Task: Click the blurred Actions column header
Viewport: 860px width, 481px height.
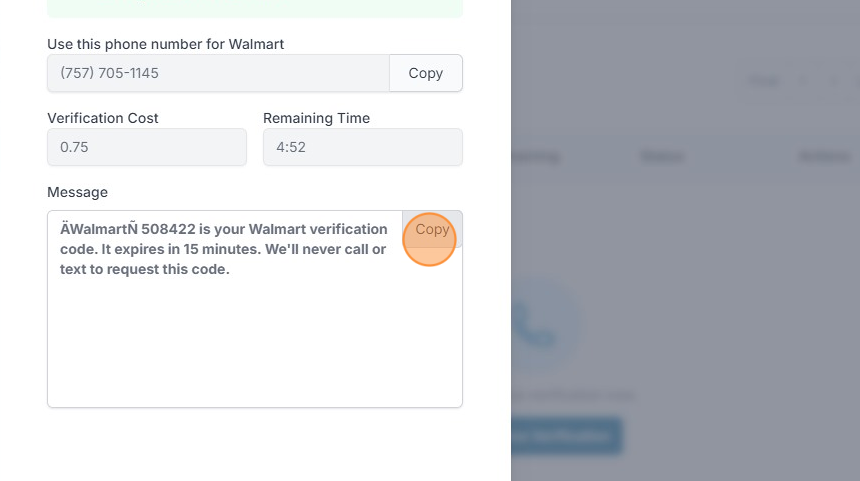Action: [x=824, y=156]
